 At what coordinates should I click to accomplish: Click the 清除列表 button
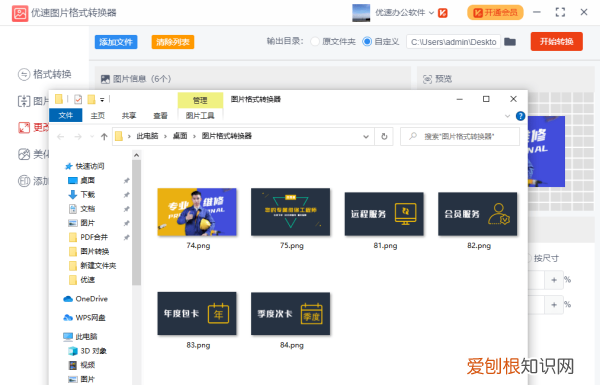click(173, 42)
